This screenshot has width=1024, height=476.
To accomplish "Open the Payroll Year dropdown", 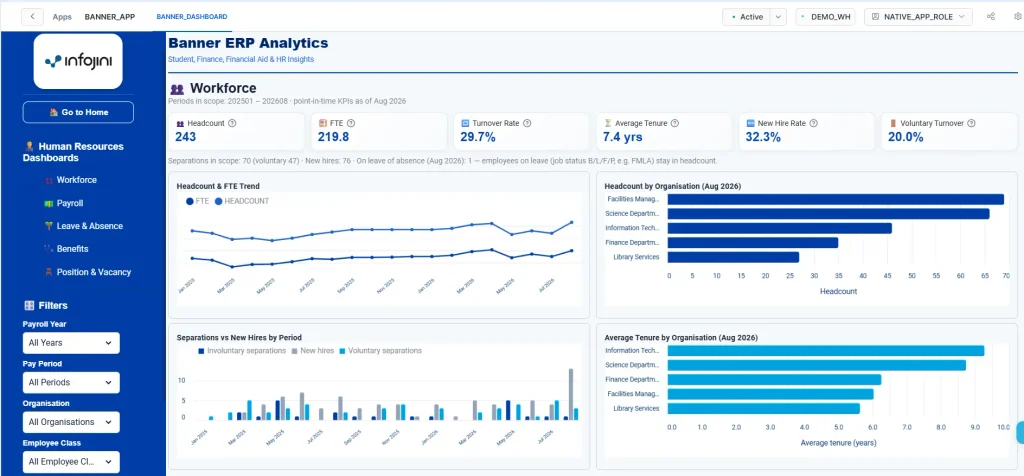I will point(71,343).
